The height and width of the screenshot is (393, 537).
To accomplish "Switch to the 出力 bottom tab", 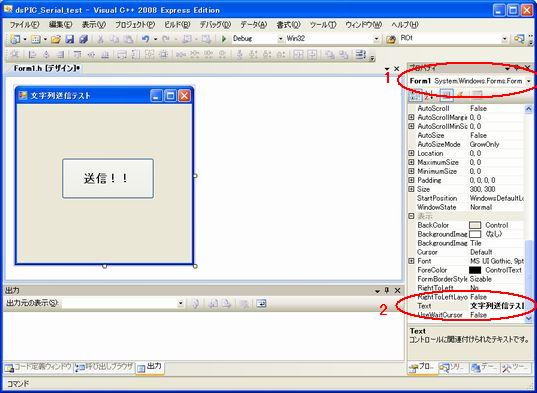I will [x=150, y=367].
